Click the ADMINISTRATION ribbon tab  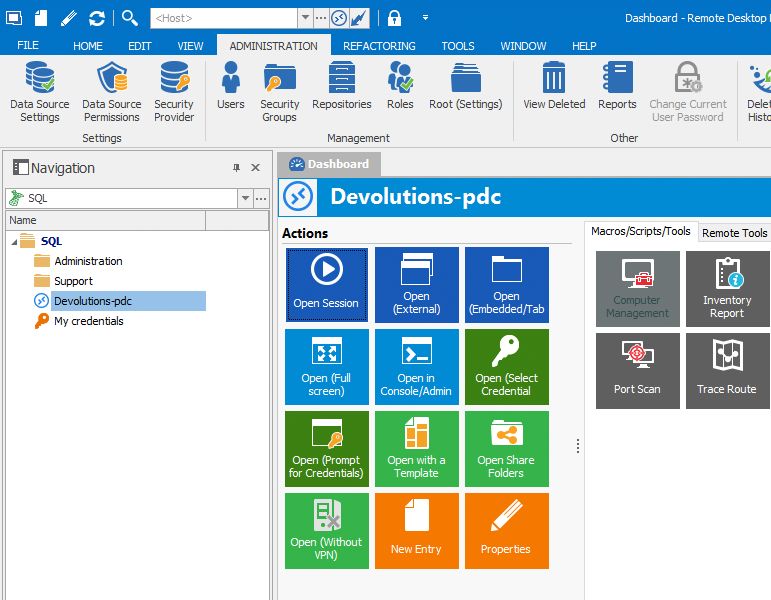pyautogui.click(x=273, y=46)
